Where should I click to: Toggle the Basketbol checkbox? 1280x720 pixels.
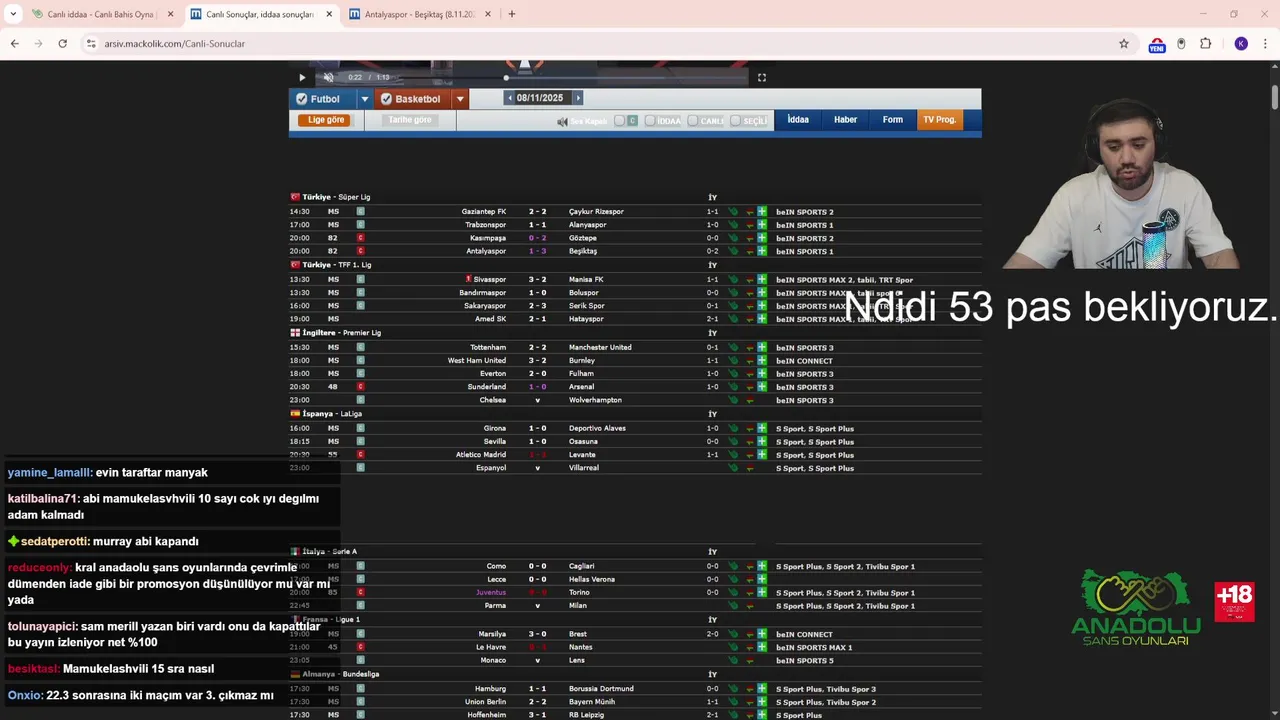(x=386, y=99)
